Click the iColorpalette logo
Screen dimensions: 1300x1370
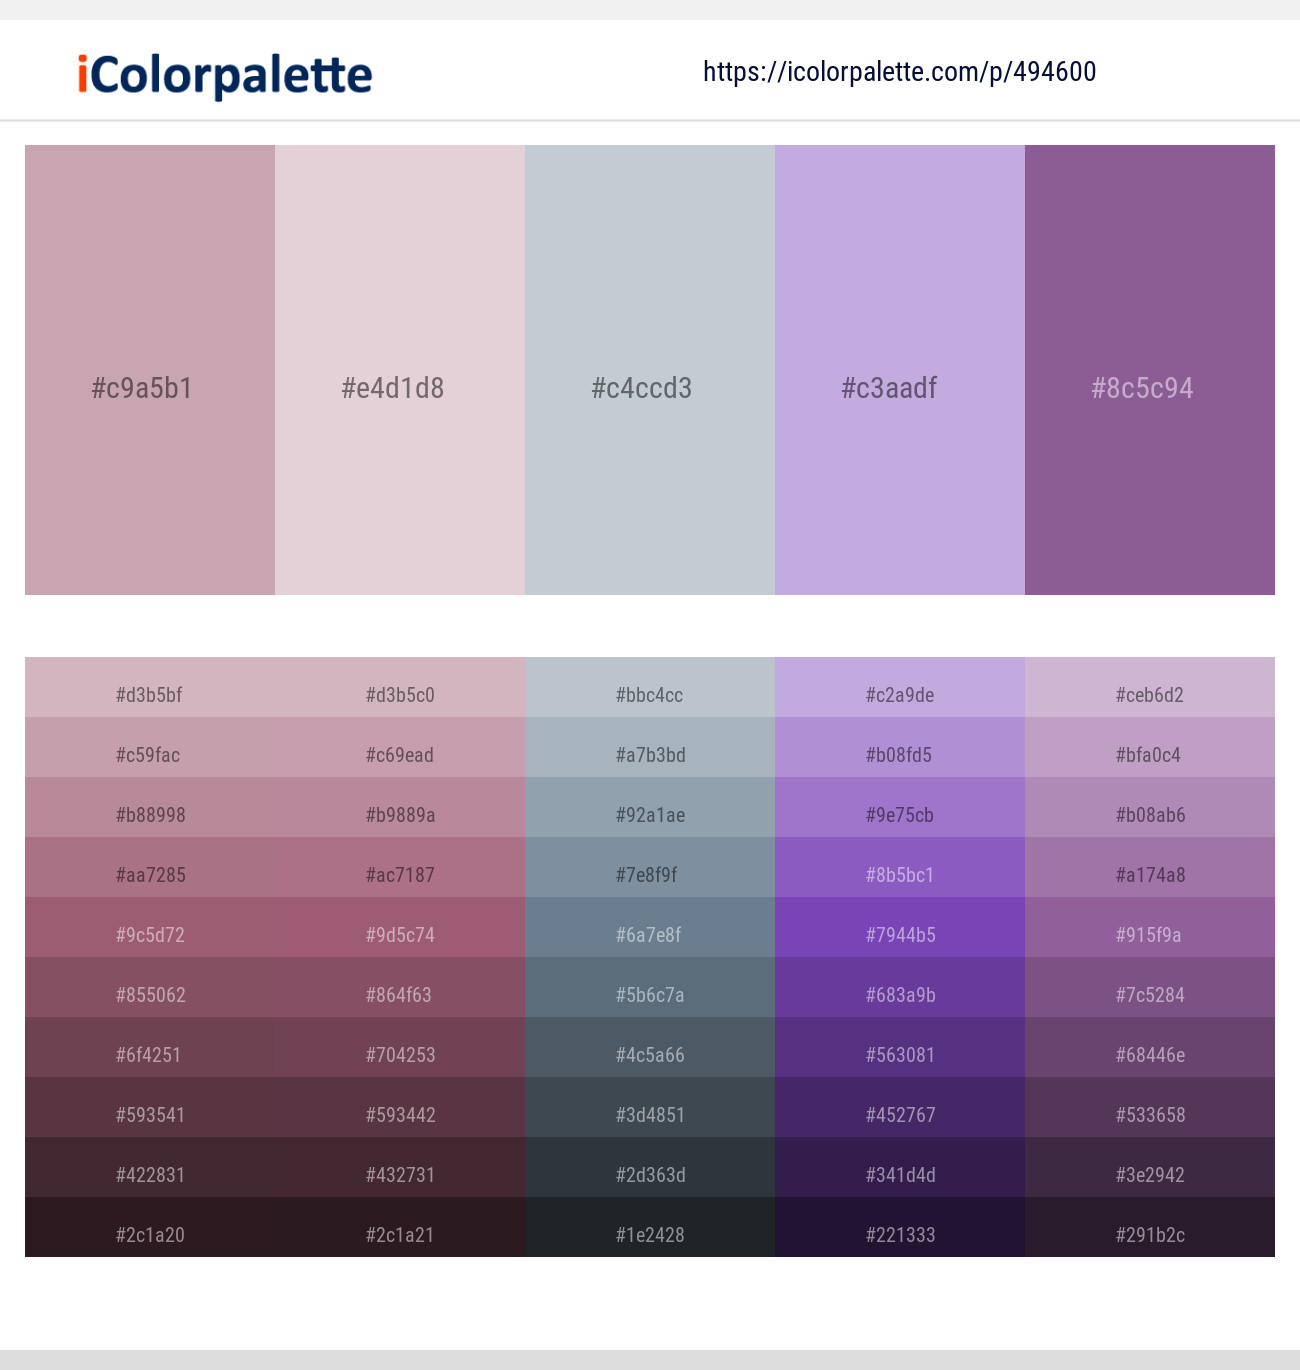point(225,75)
